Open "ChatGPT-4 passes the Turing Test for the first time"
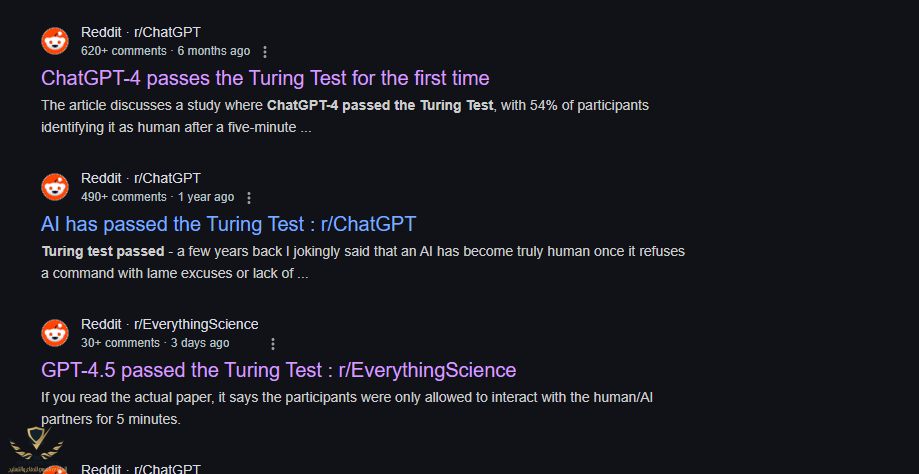Screen dimensions: 919x474 pos(265,77)
